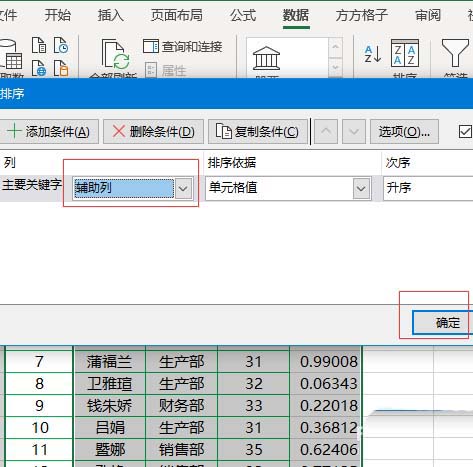Click the refresh all icon
This screenshot has width=473, height=467.
pos(115,54)
